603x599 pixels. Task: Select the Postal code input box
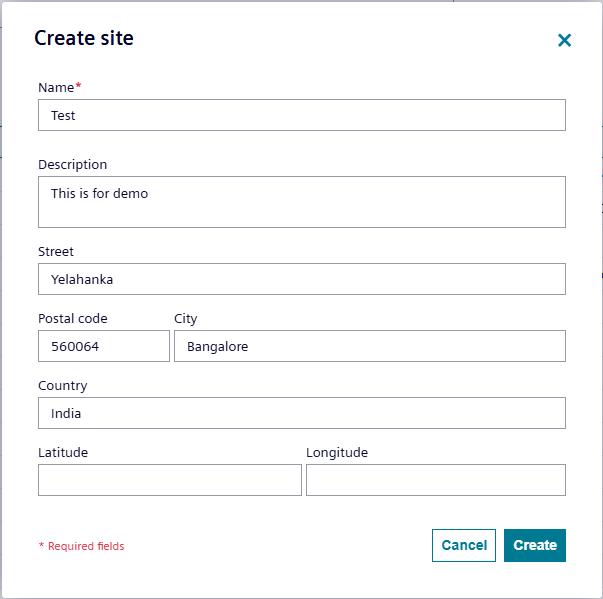coord(104,346)
